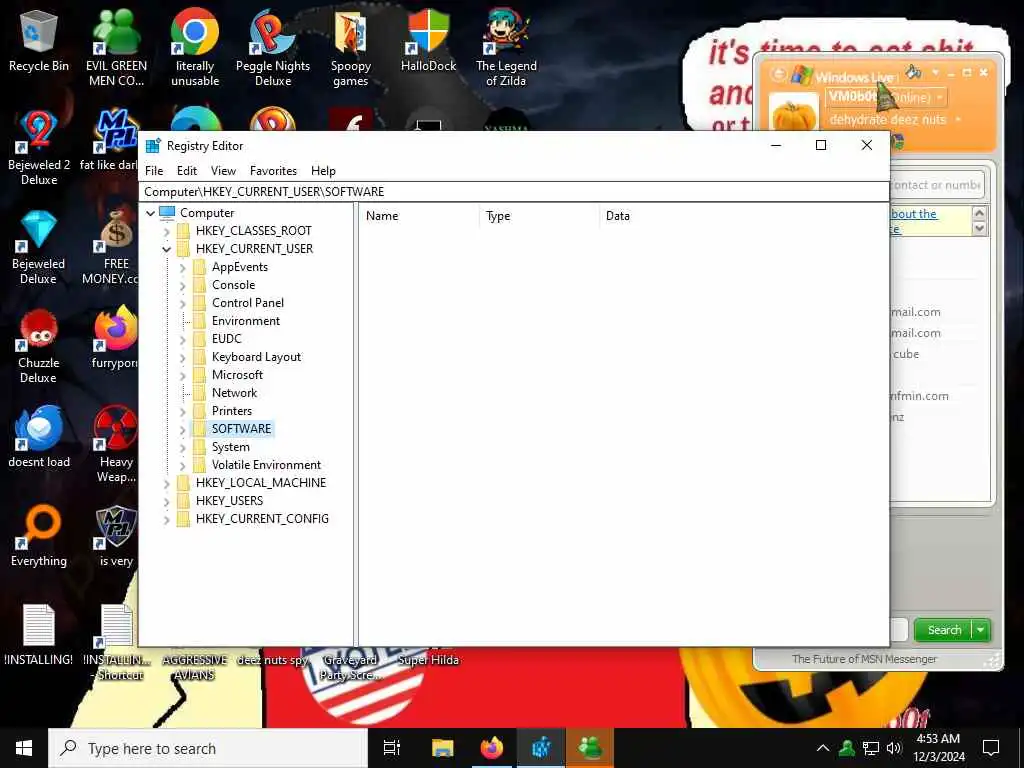
Task: Select the EUDC key
Action: tap(227, 339)
